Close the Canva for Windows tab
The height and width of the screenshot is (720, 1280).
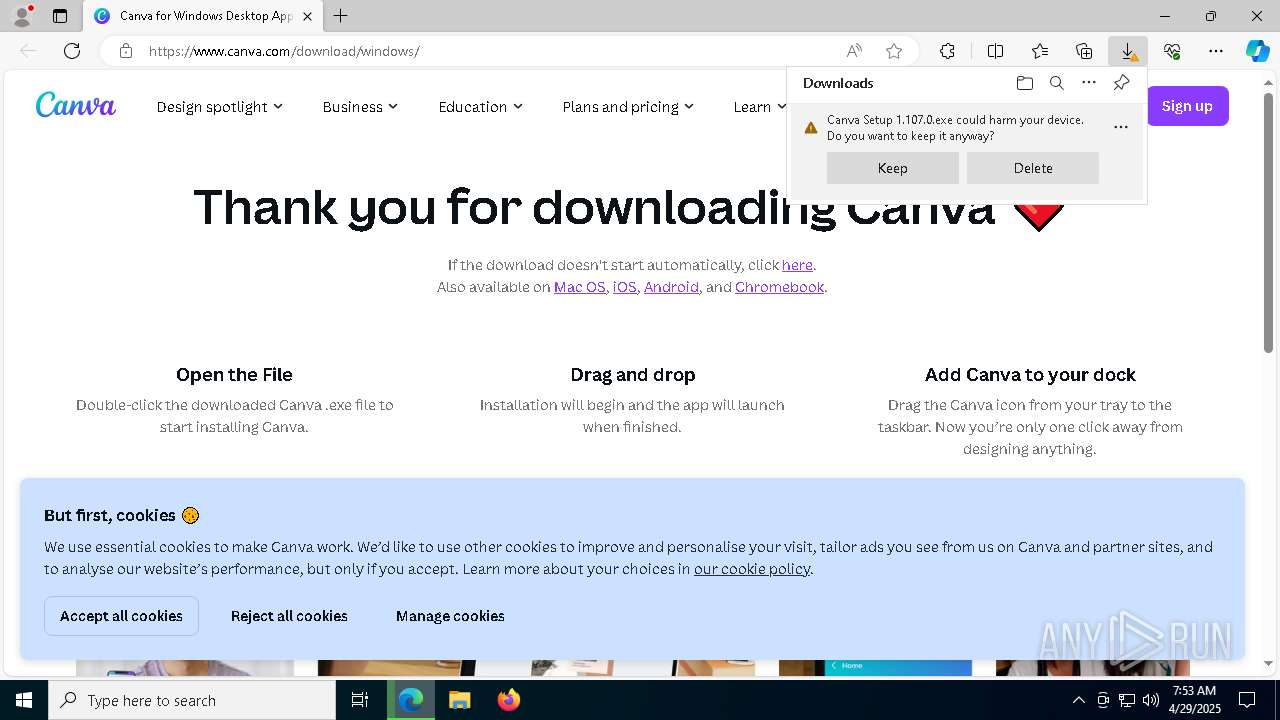308,16
